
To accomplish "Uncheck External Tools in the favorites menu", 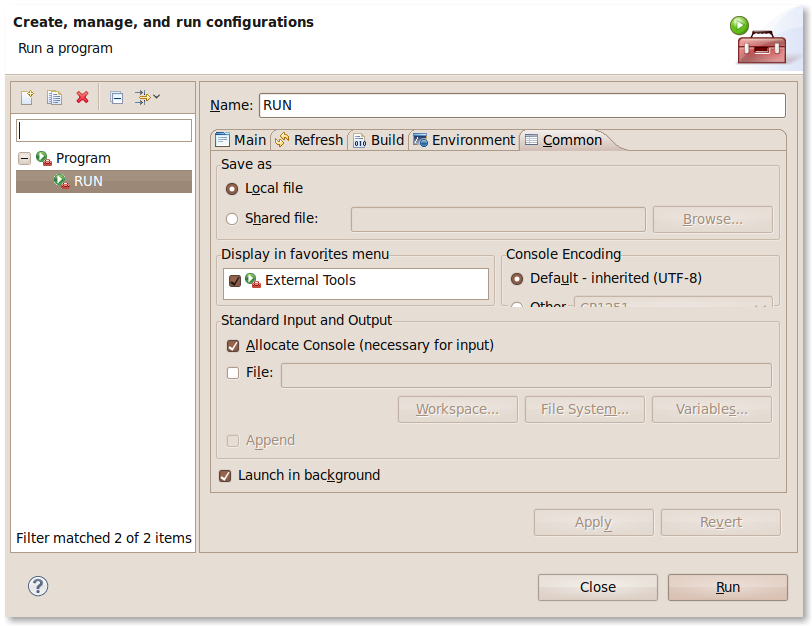I will (235, 281).
